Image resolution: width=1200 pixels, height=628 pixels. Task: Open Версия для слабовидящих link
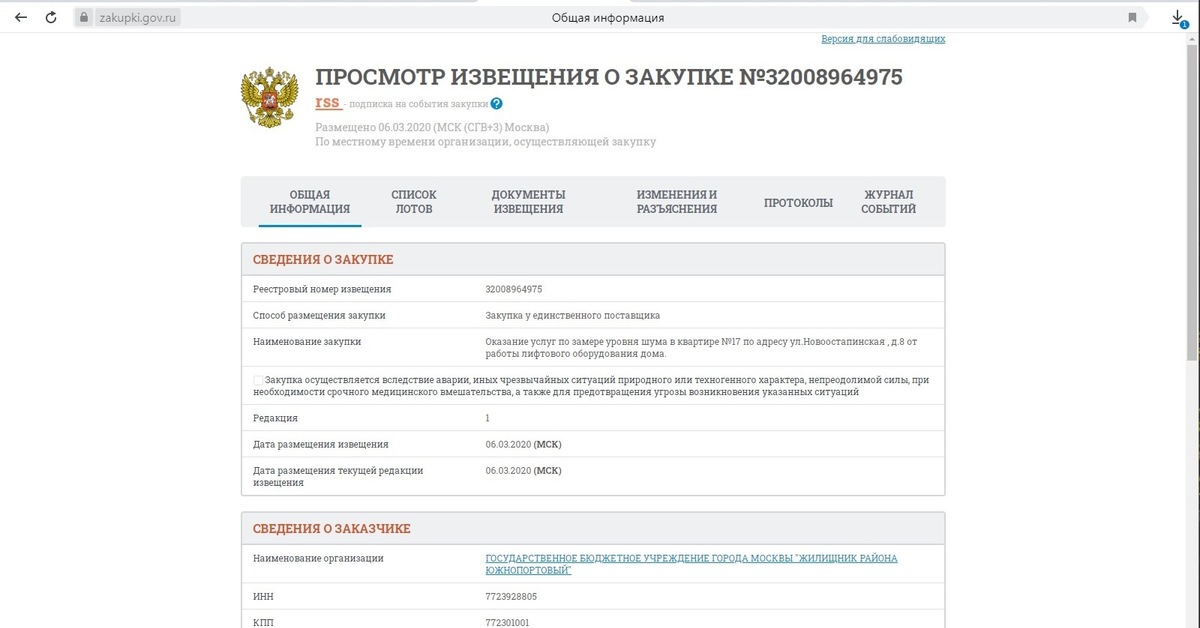[883, 39]
